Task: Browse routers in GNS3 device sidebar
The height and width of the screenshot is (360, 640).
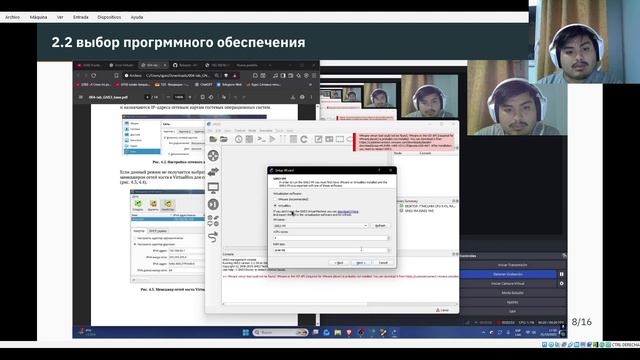Action: pyautogui.click(x=213, y=156)
